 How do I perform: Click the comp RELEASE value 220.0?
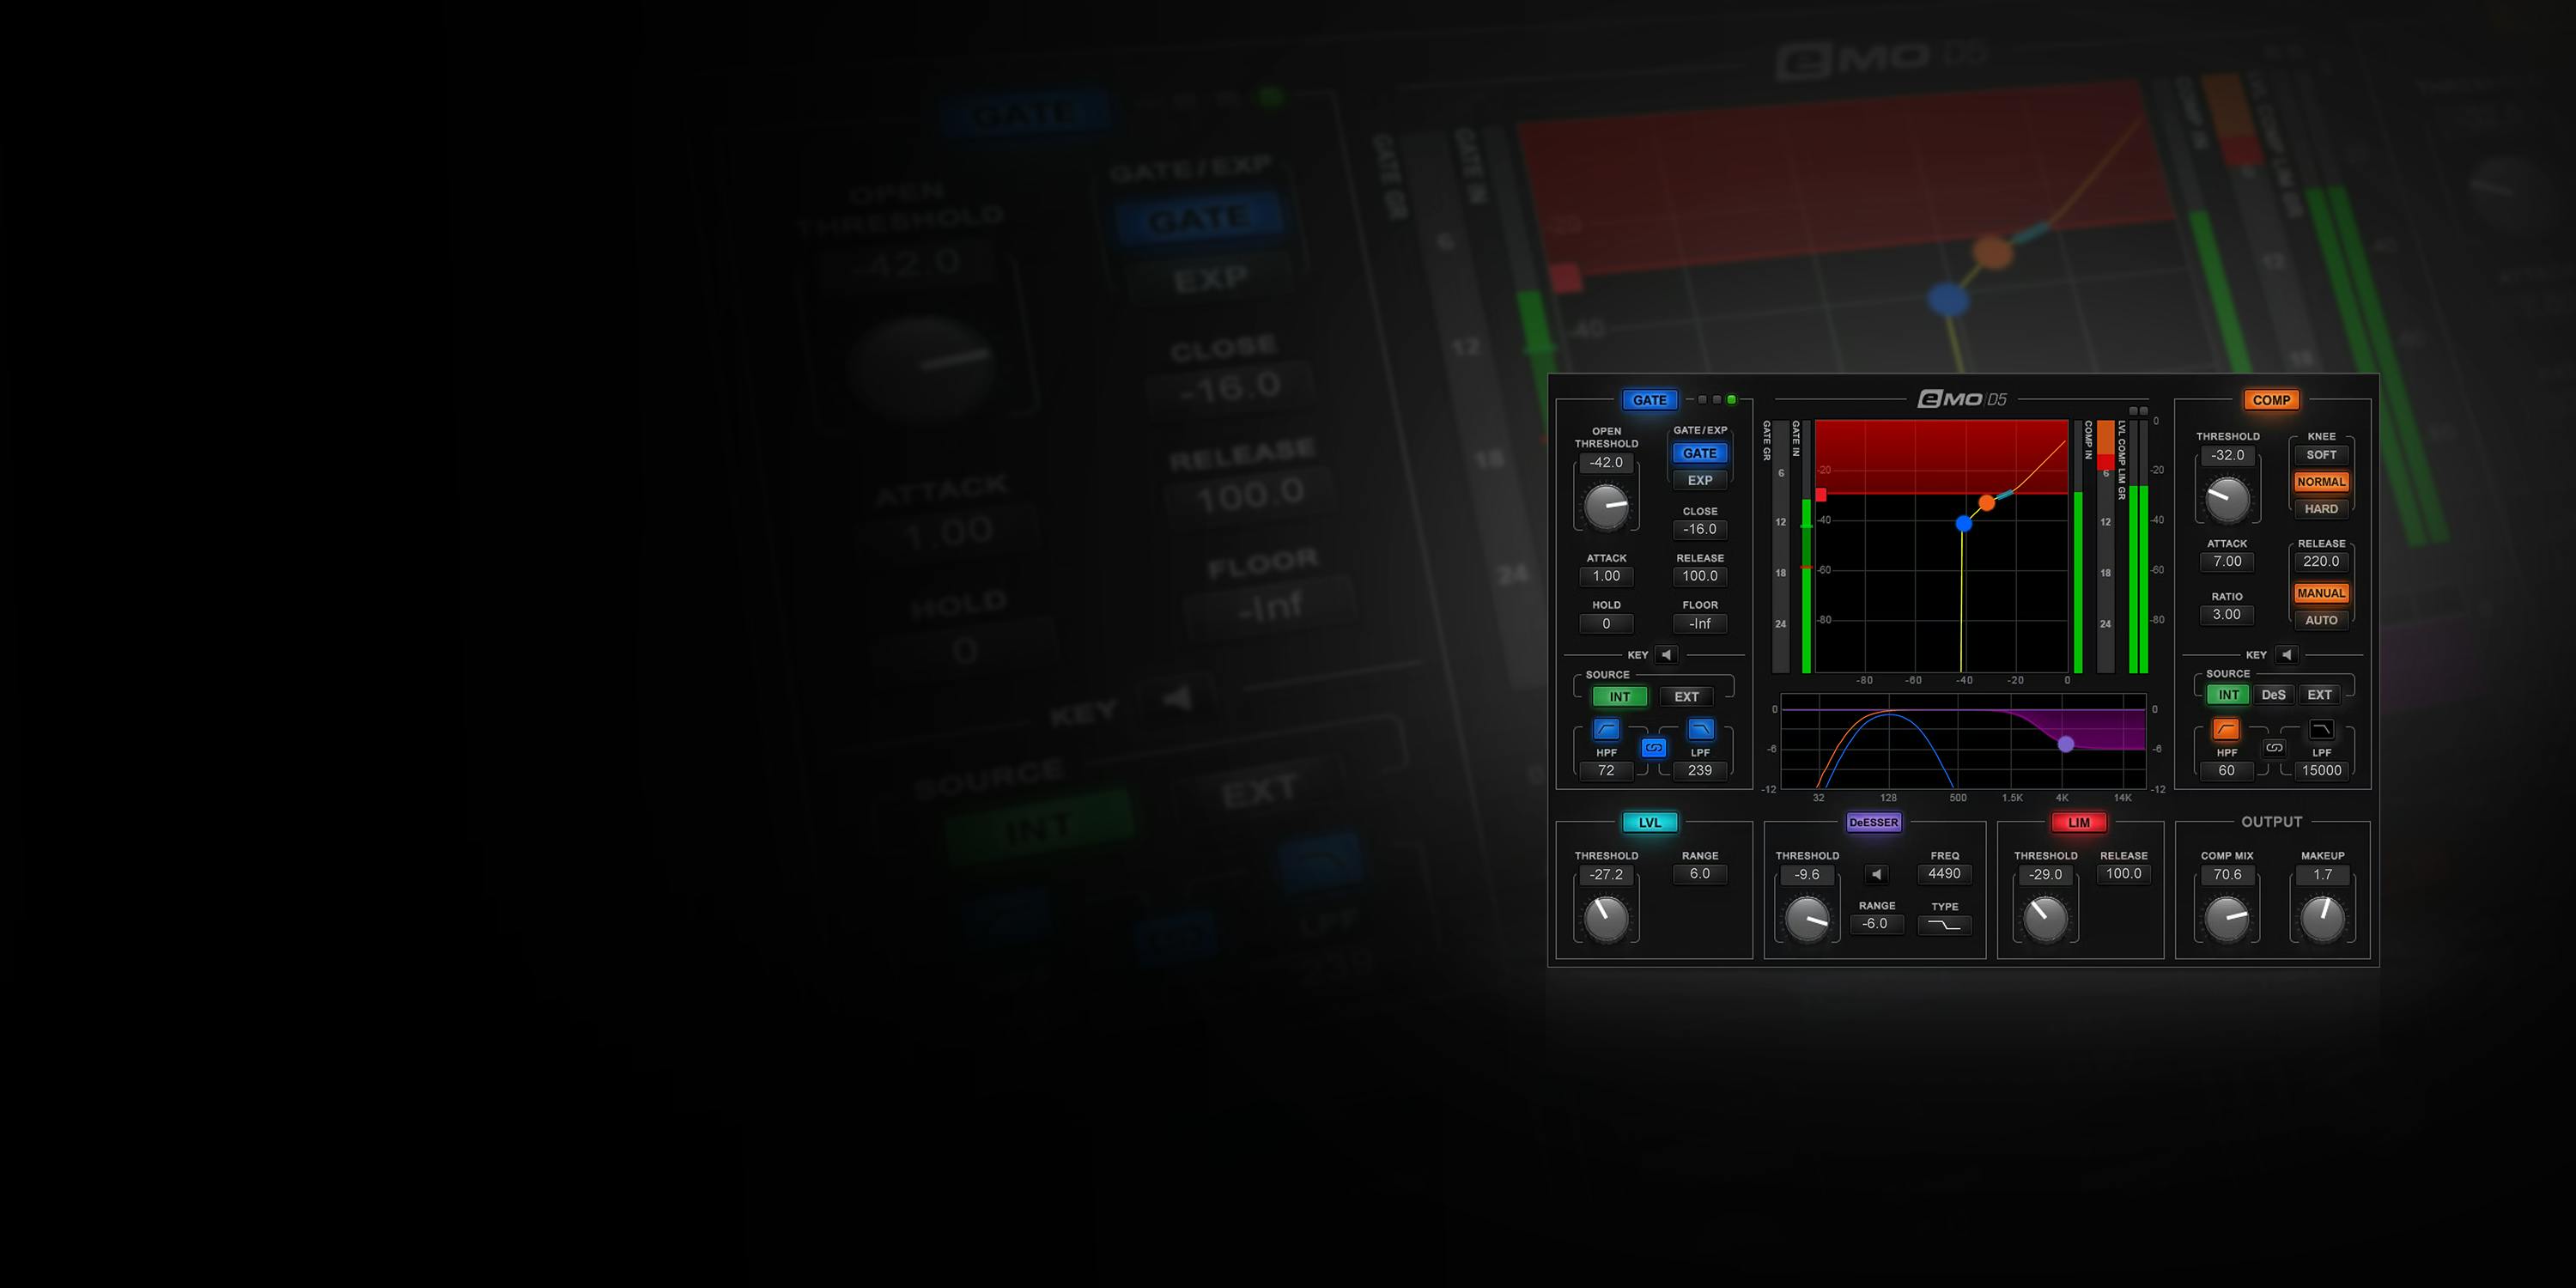click(x=2321, y=562)
